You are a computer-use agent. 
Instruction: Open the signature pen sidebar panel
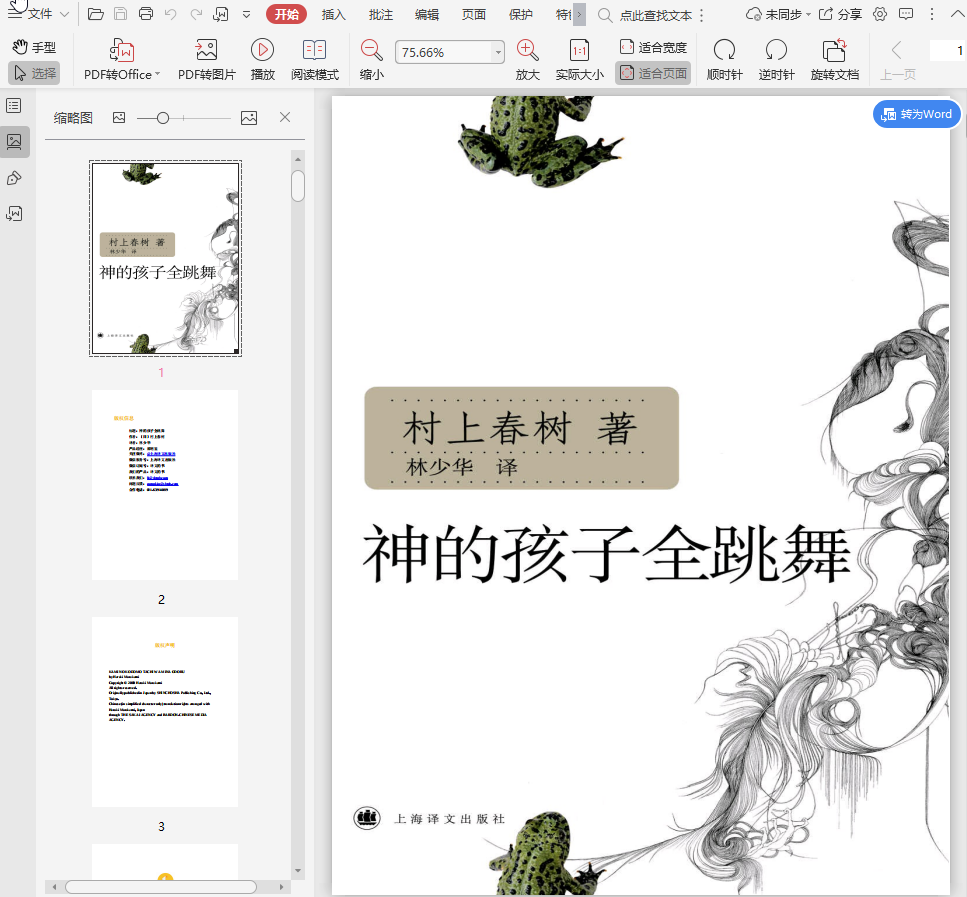click(14, 178)
